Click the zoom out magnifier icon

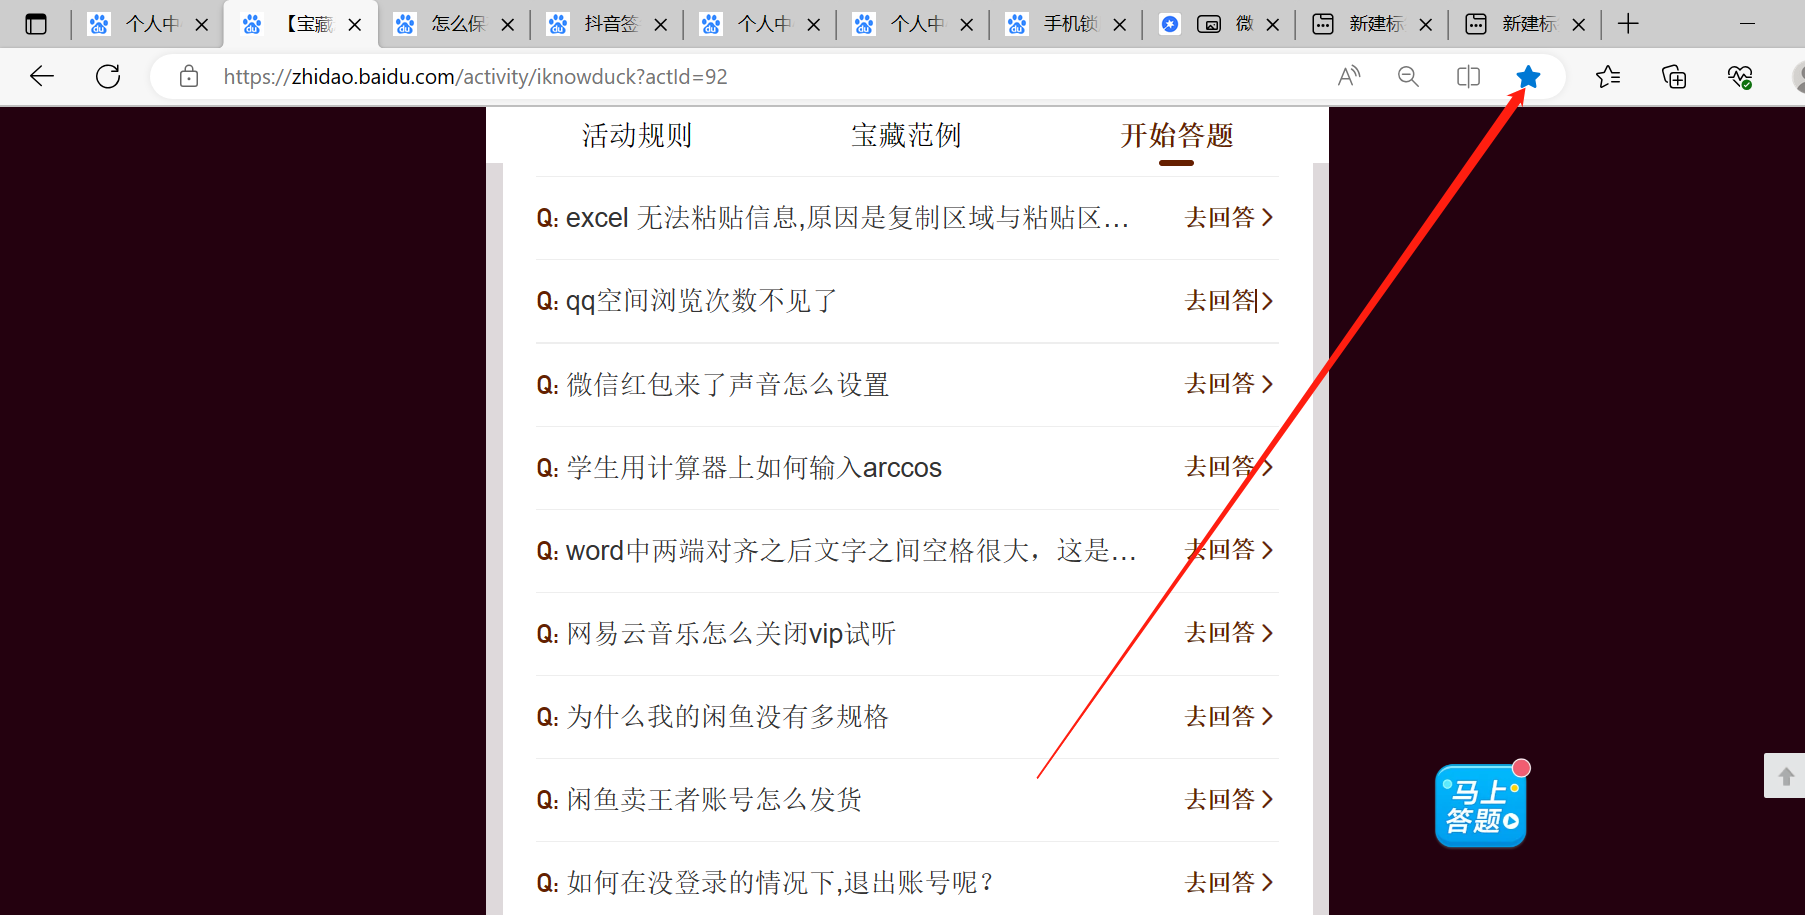tap(1408, 76)
